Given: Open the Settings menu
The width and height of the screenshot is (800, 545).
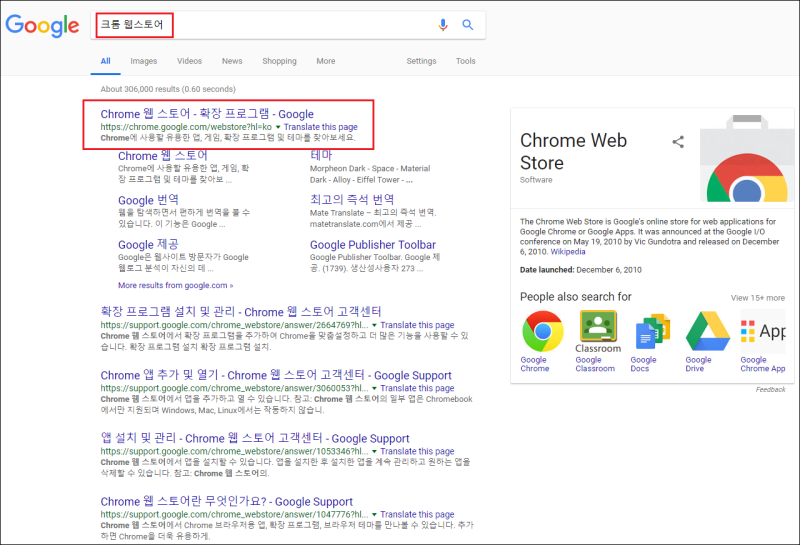Looking at the screenshot, I should tap(421, 61).
